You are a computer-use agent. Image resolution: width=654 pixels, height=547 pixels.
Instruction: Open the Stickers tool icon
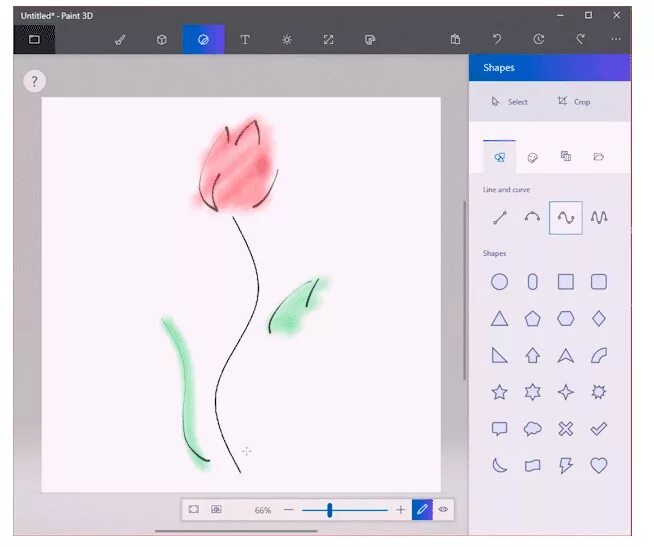(x=370, y=40)
